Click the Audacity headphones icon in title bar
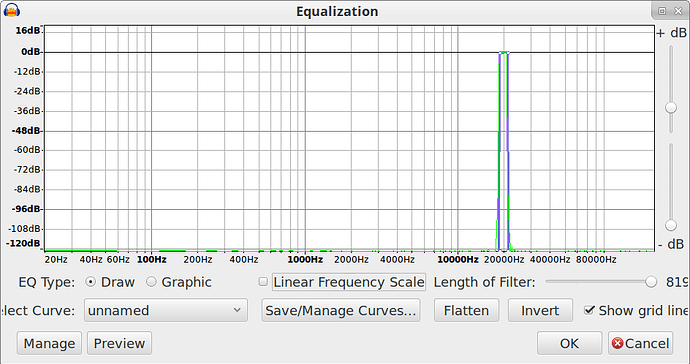 [x=11, y=10]
